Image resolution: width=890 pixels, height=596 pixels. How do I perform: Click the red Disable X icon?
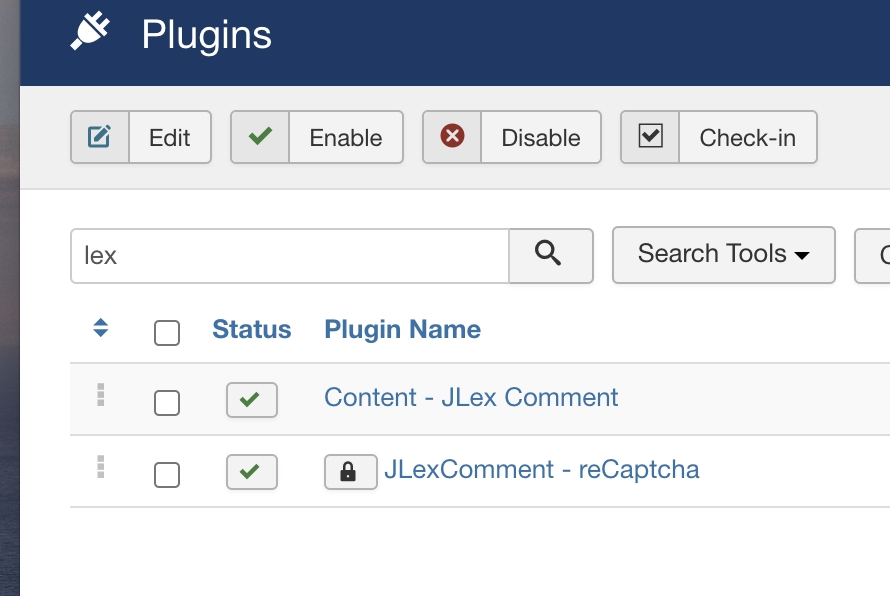452,137
